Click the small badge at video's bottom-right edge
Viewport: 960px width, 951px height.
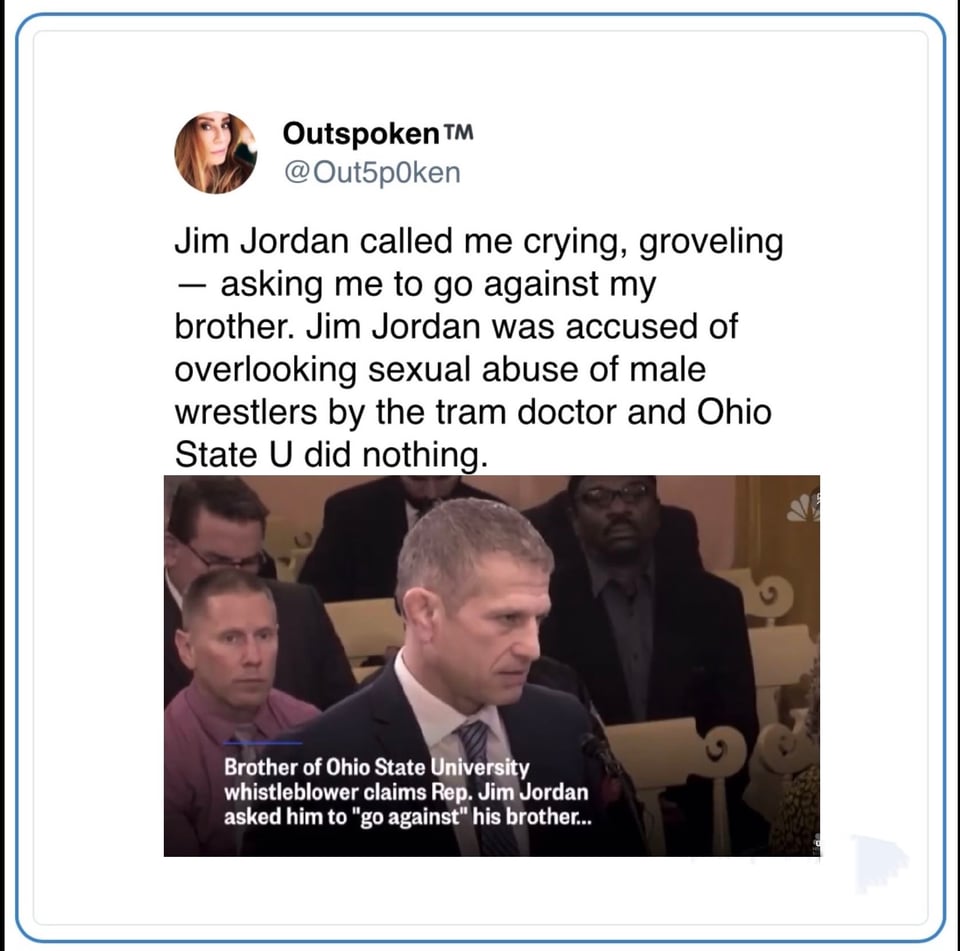tap(816, 844)
